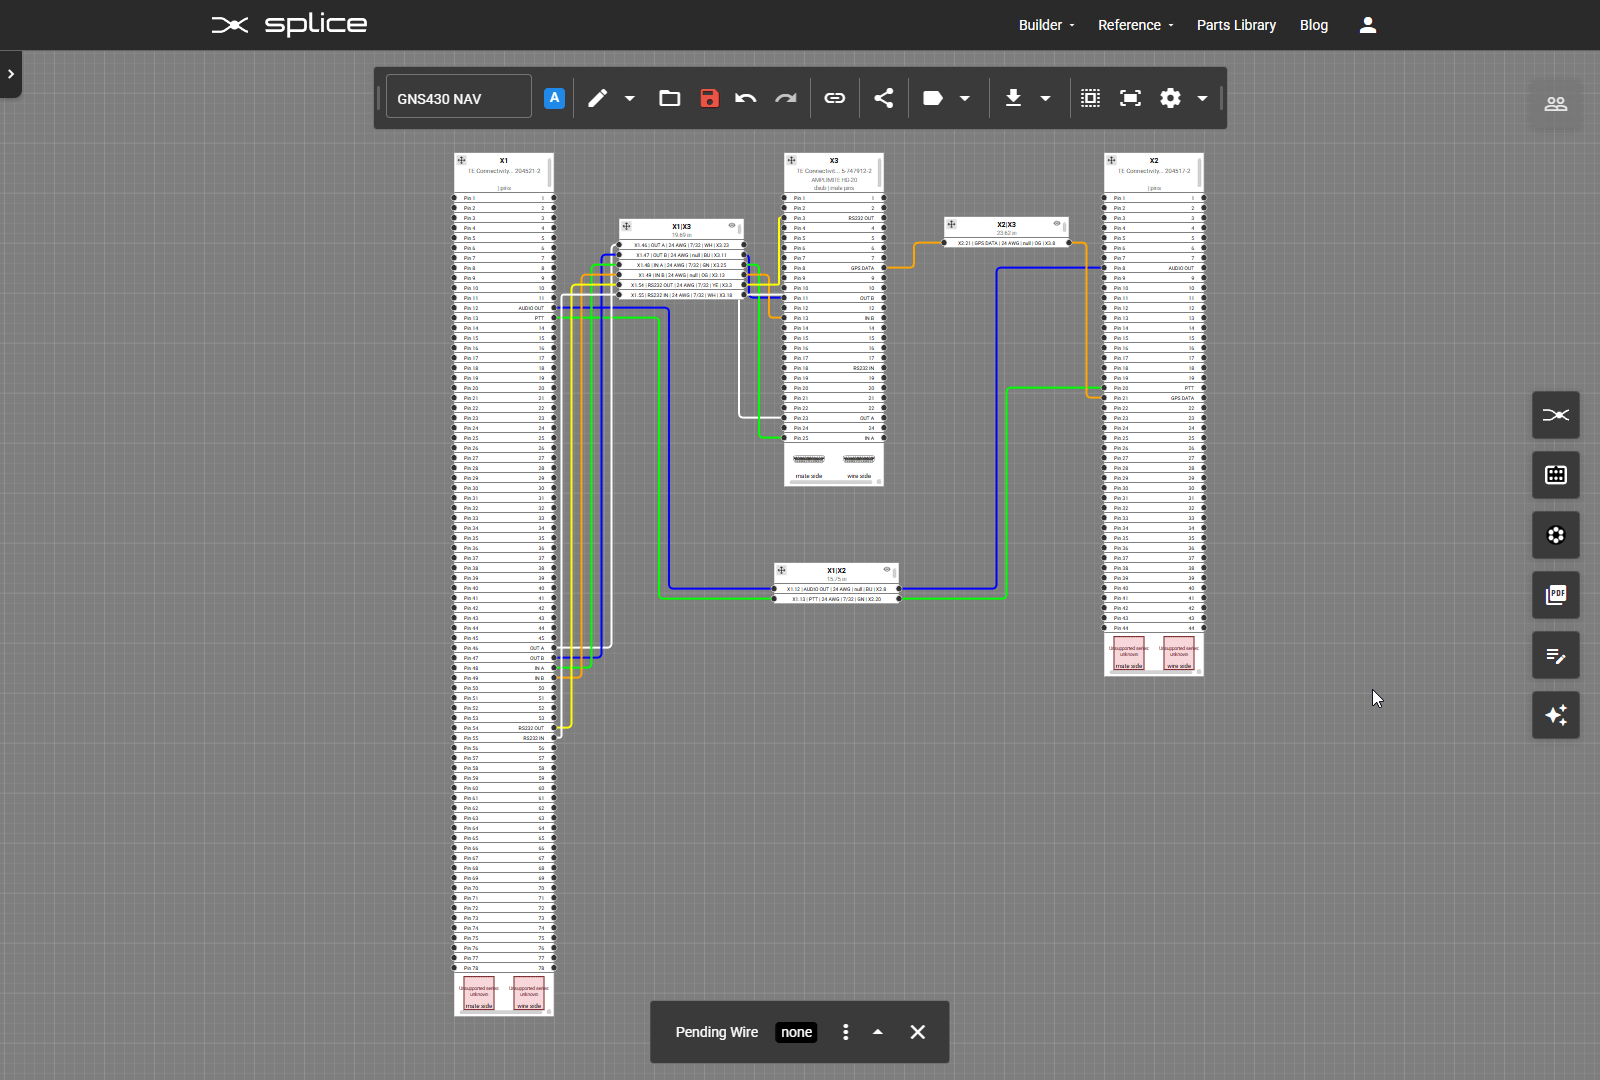Expand the settings gear dropdown
Image resolution: width=1600 pixels, height=1080 pixels.
pyautogui.click(x=1203, y=98)
